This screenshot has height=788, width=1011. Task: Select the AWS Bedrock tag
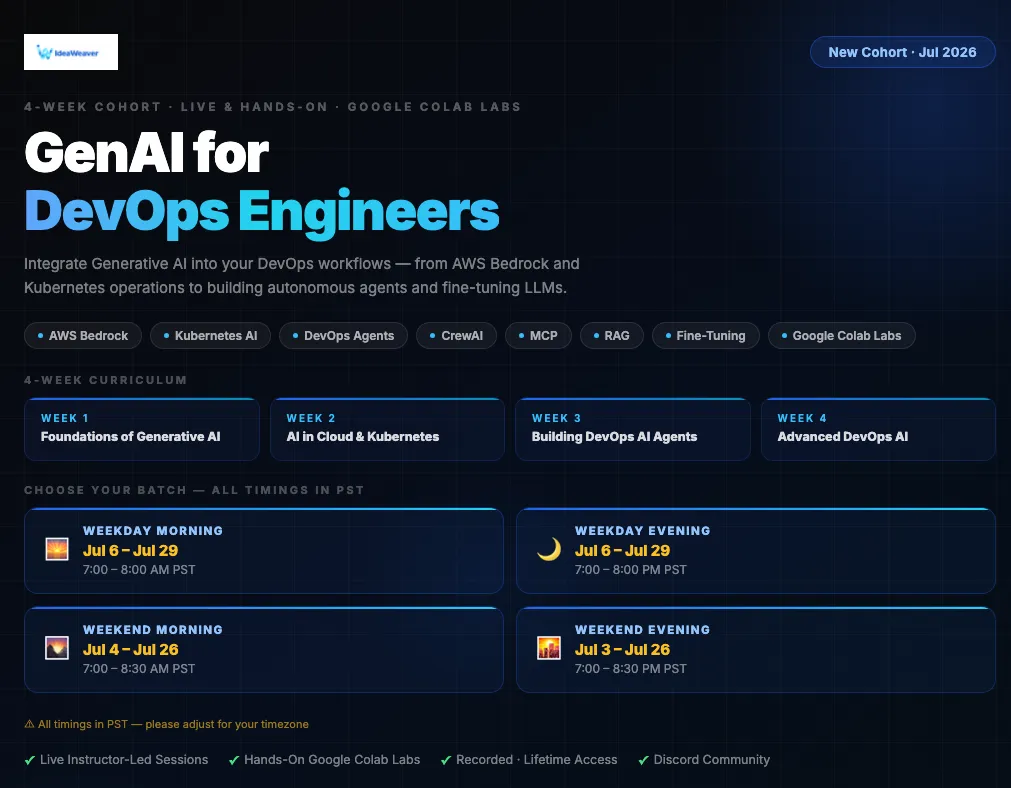[83, 335]
